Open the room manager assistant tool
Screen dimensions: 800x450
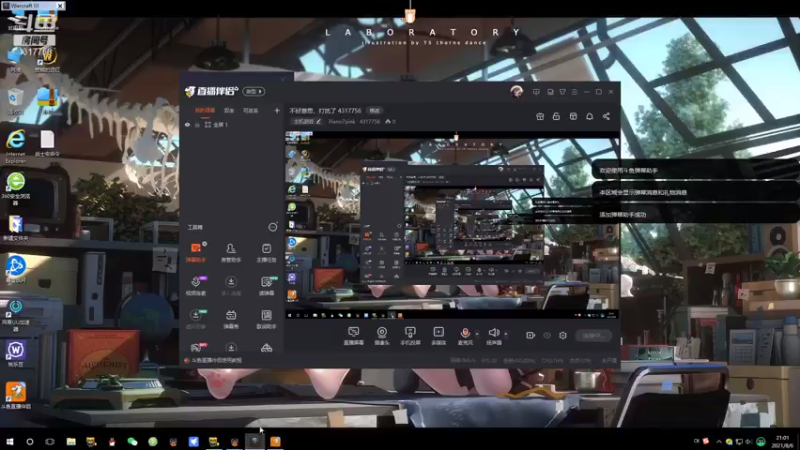click(231, 252)
